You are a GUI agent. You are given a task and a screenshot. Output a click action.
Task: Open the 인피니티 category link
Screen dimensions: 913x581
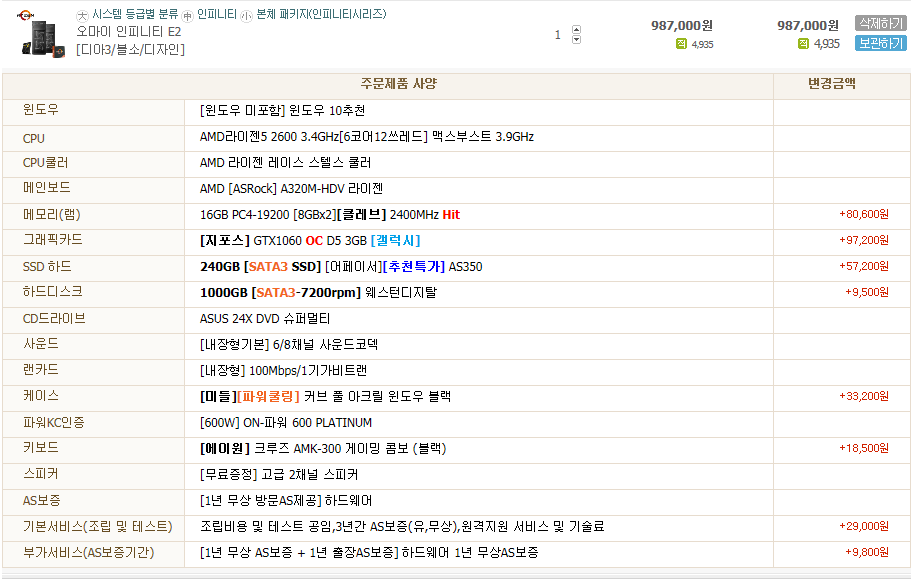[x=217, y=14]
